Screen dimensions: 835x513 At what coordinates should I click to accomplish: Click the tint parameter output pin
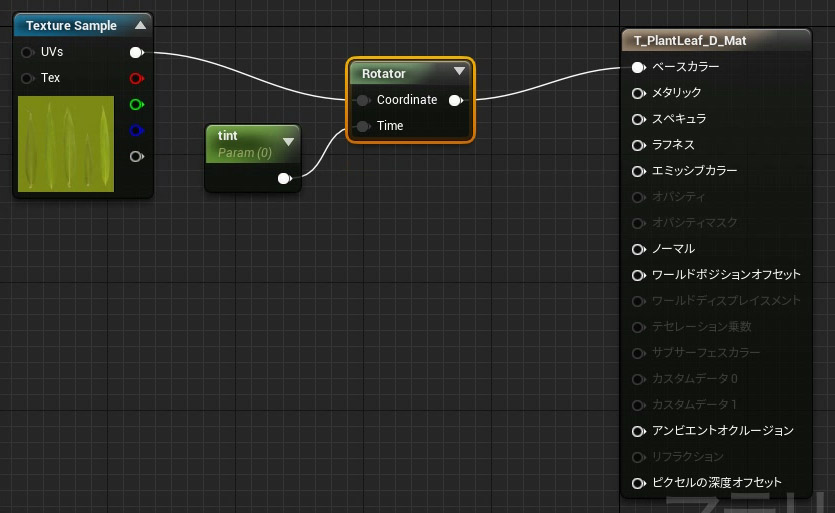tap(285, 179)
